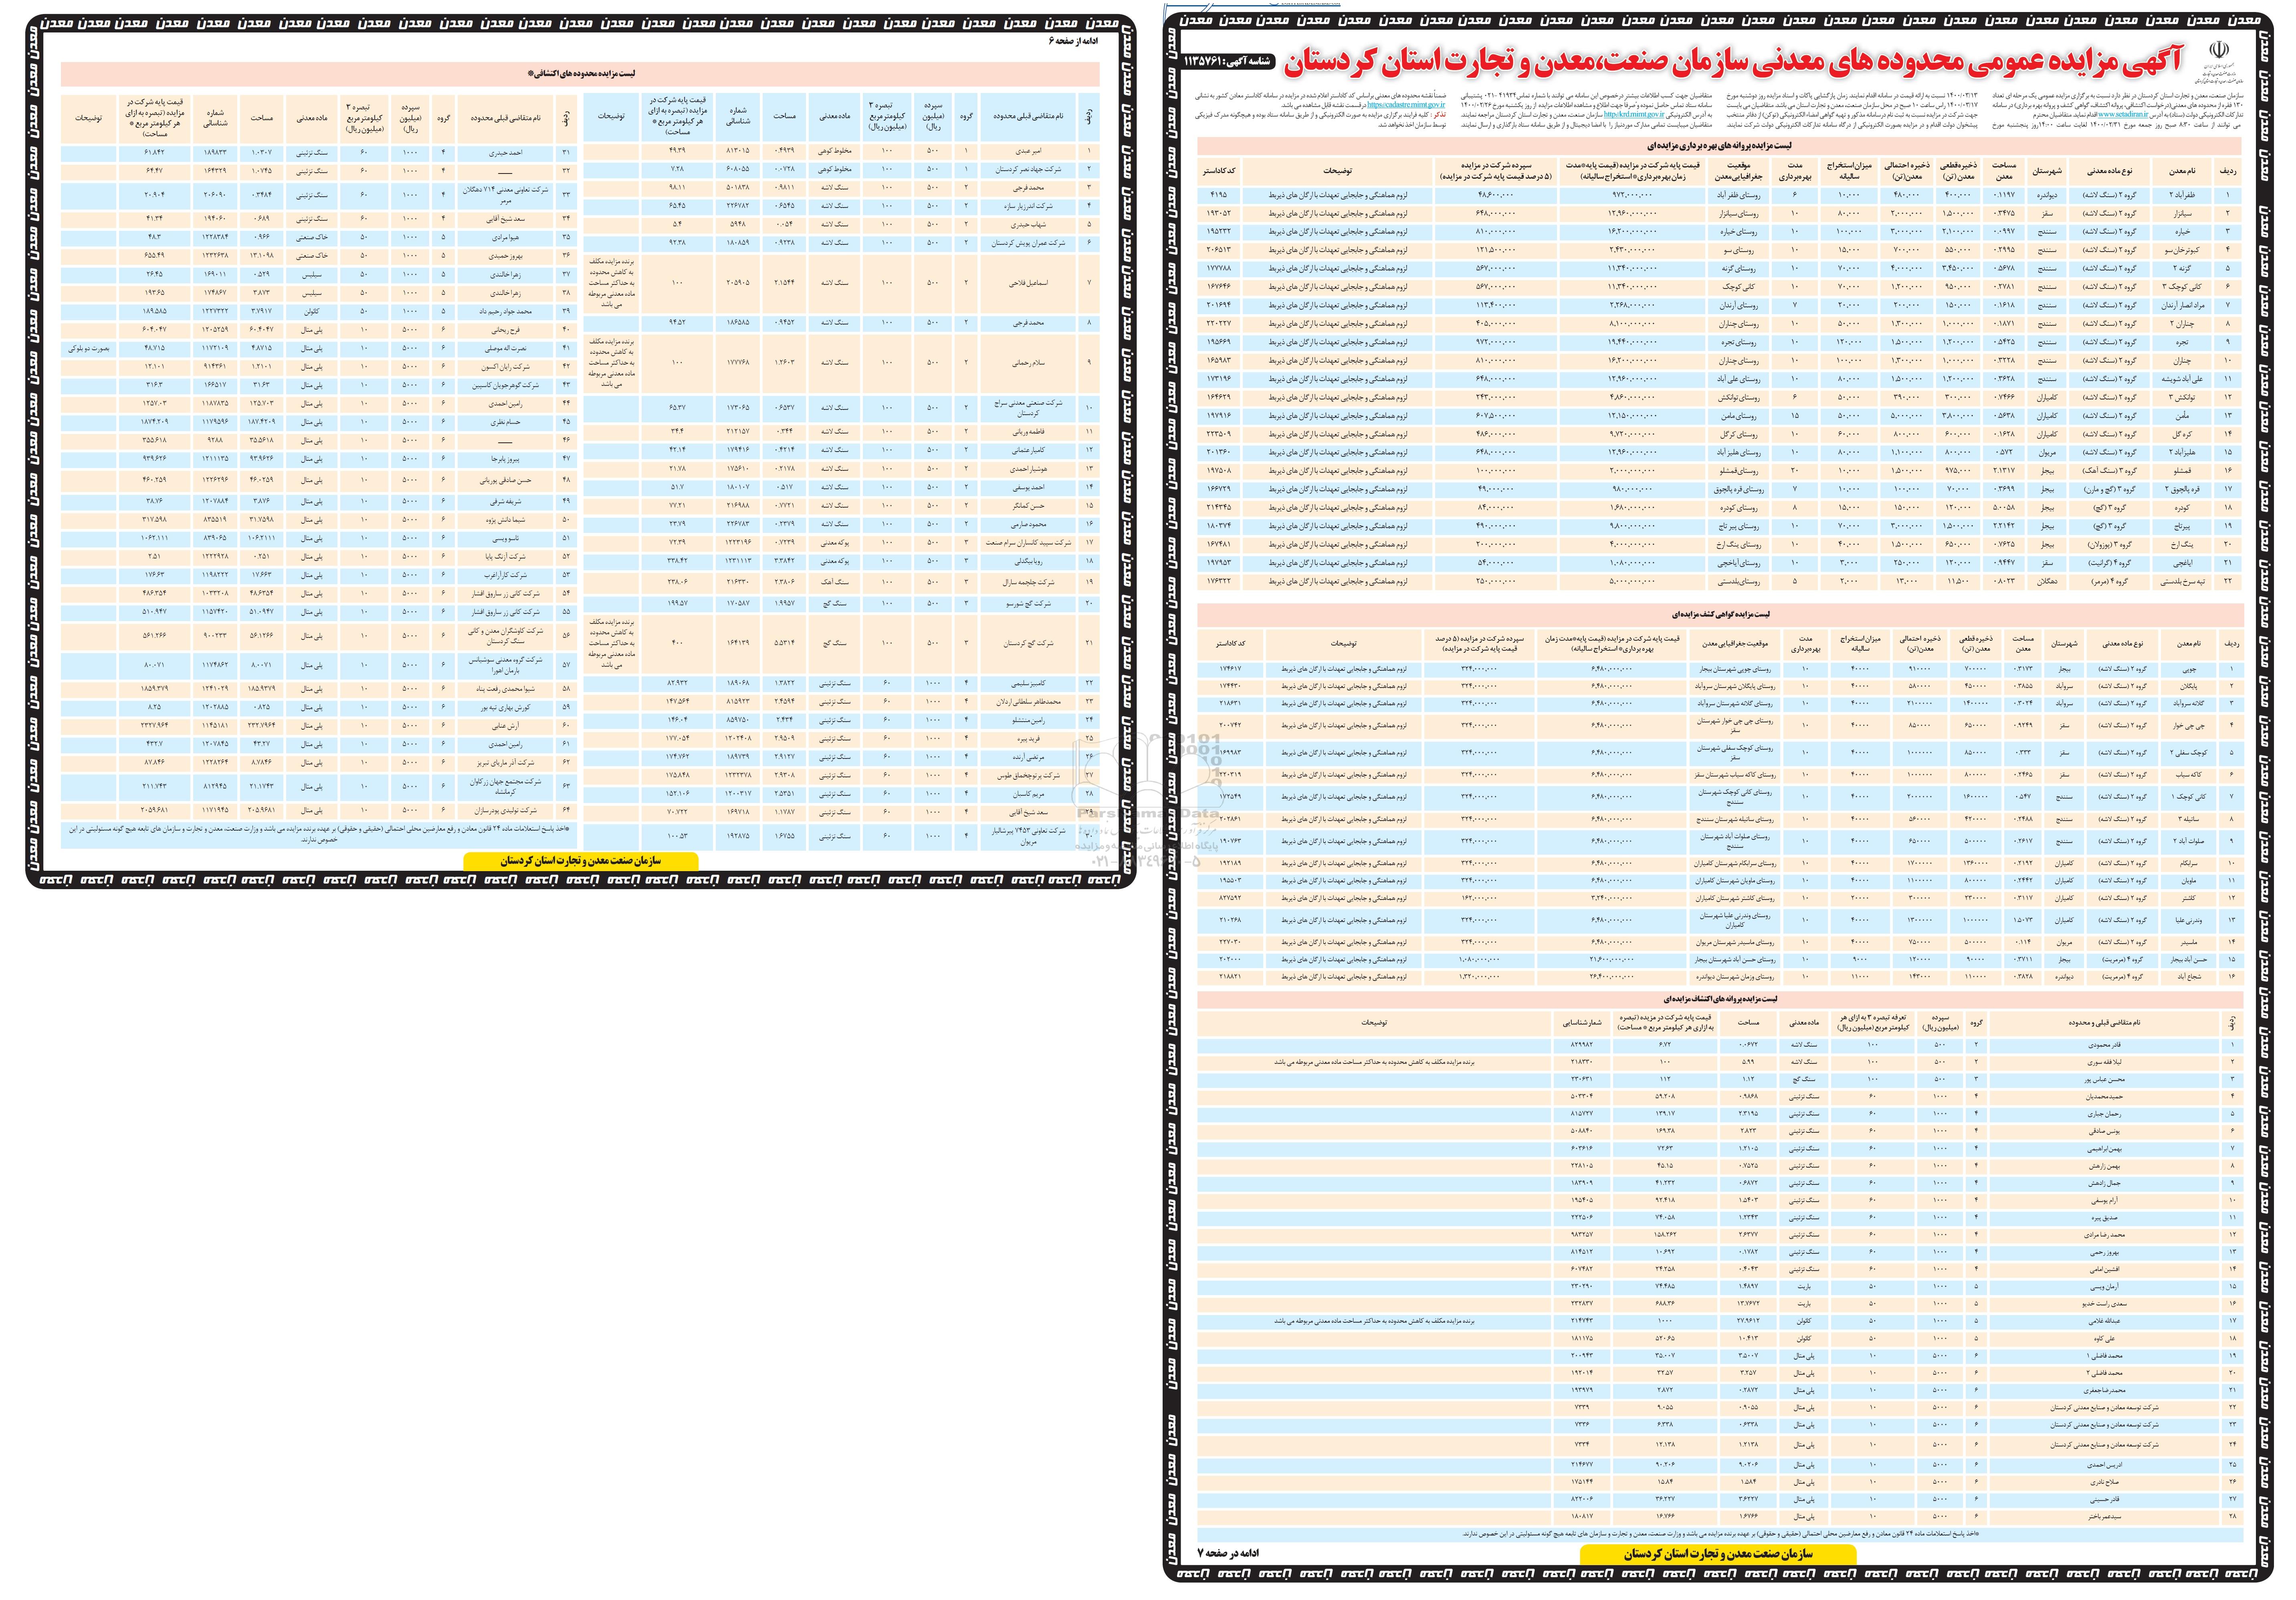Click "ادامه در صفحه ۷" note on right page
The width and height of the screenshot is (2296, 1600).
(x=1227, y=1553)
